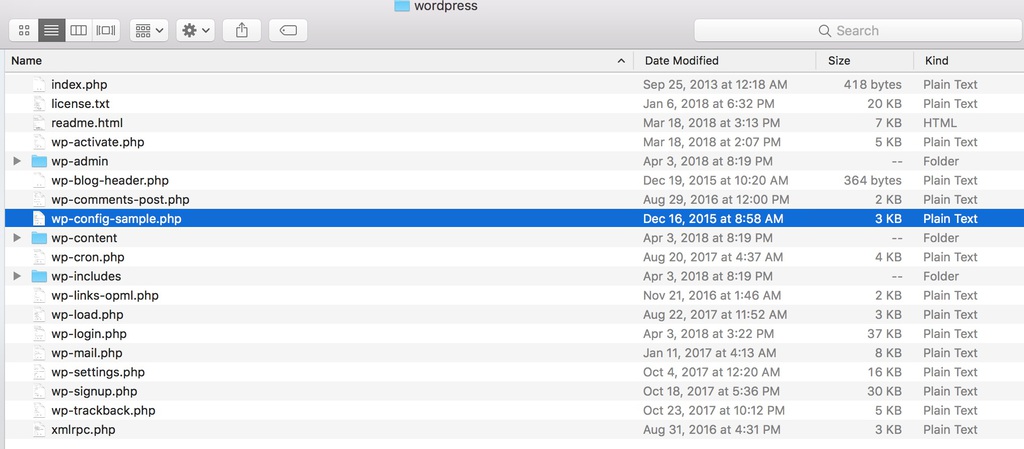
Task: Click the wp-includes folder icon
Action: tap(39, 277)
